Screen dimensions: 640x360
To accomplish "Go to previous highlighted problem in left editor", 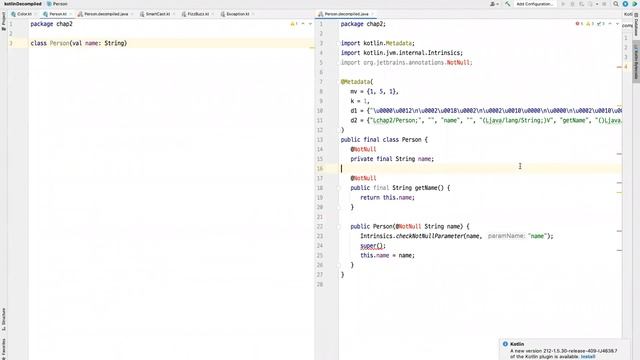I will point(303,24).
